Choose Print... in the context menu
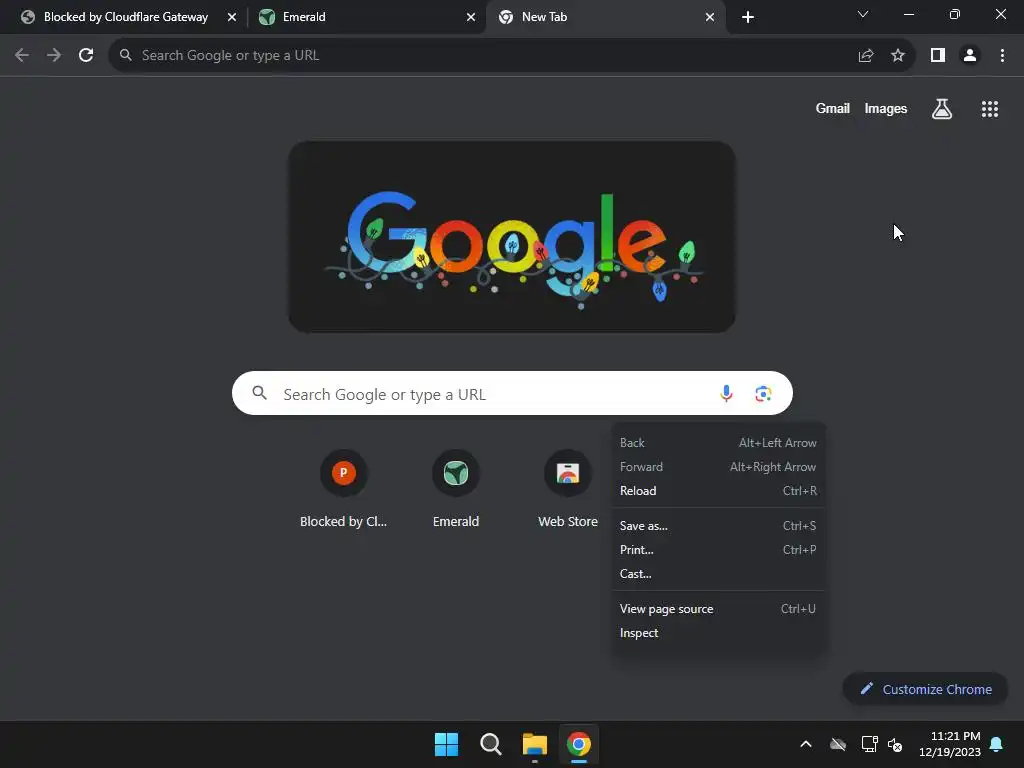Screen dimensions: 1024x768 (x=718, y=550)
